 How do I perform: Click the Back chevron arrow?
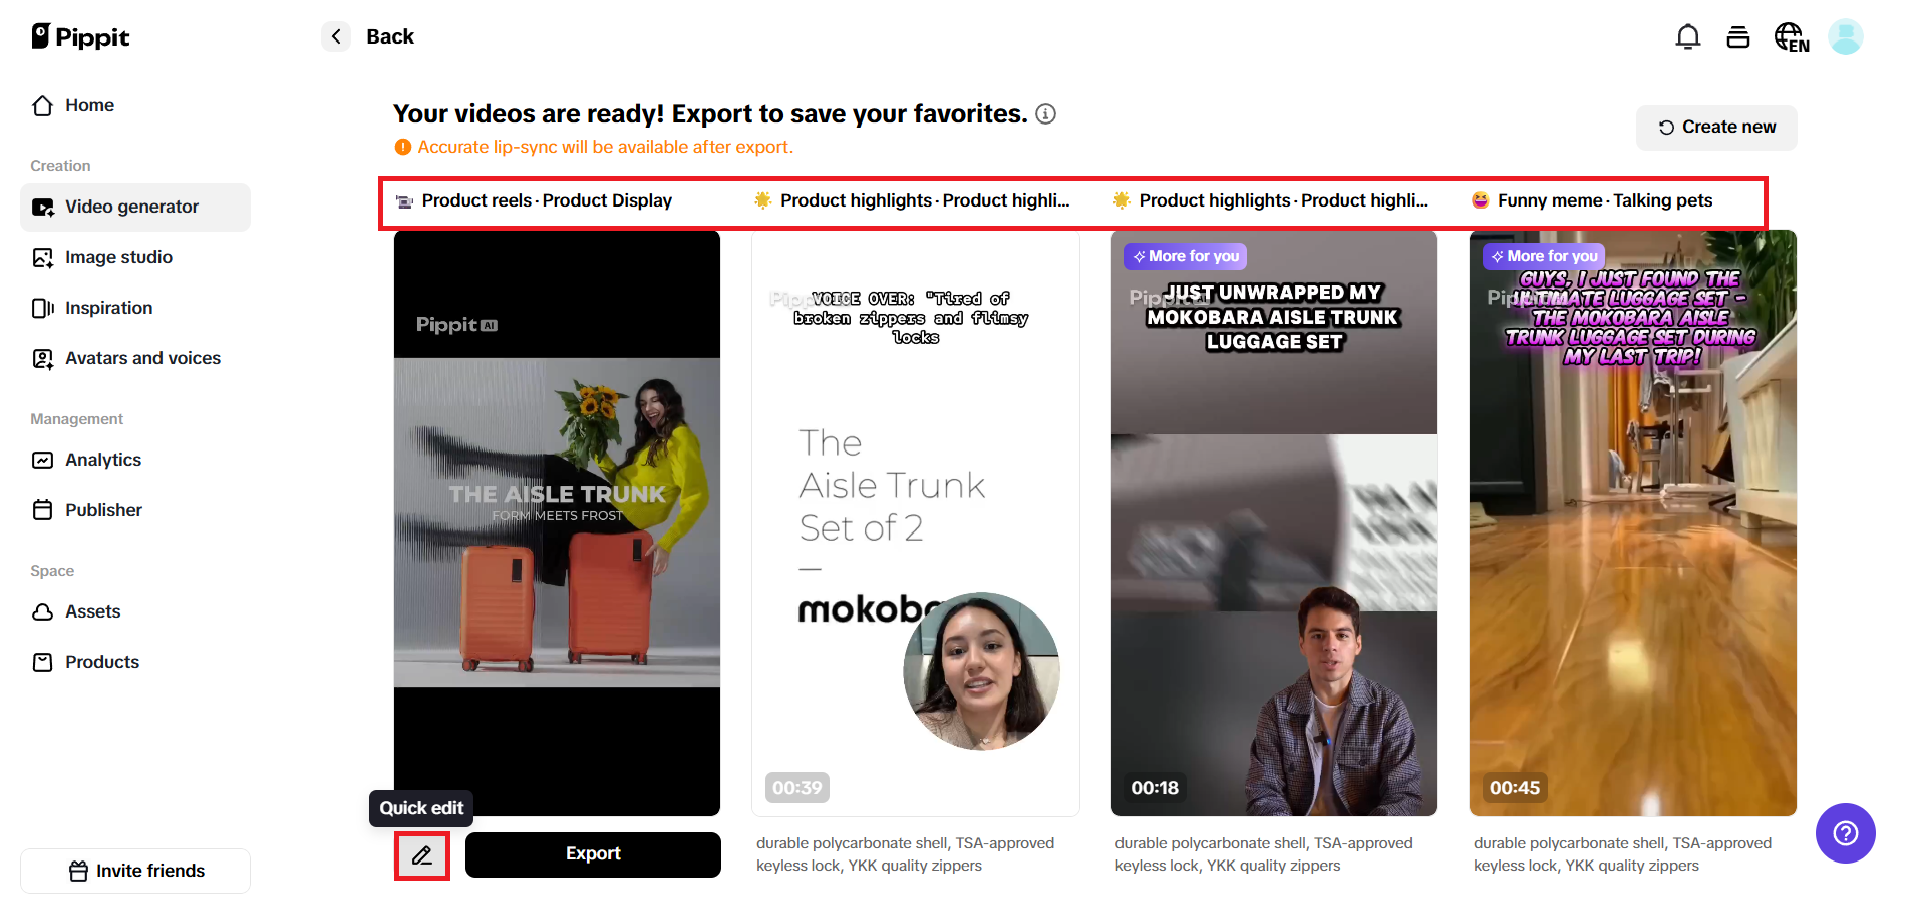(336, 36)
